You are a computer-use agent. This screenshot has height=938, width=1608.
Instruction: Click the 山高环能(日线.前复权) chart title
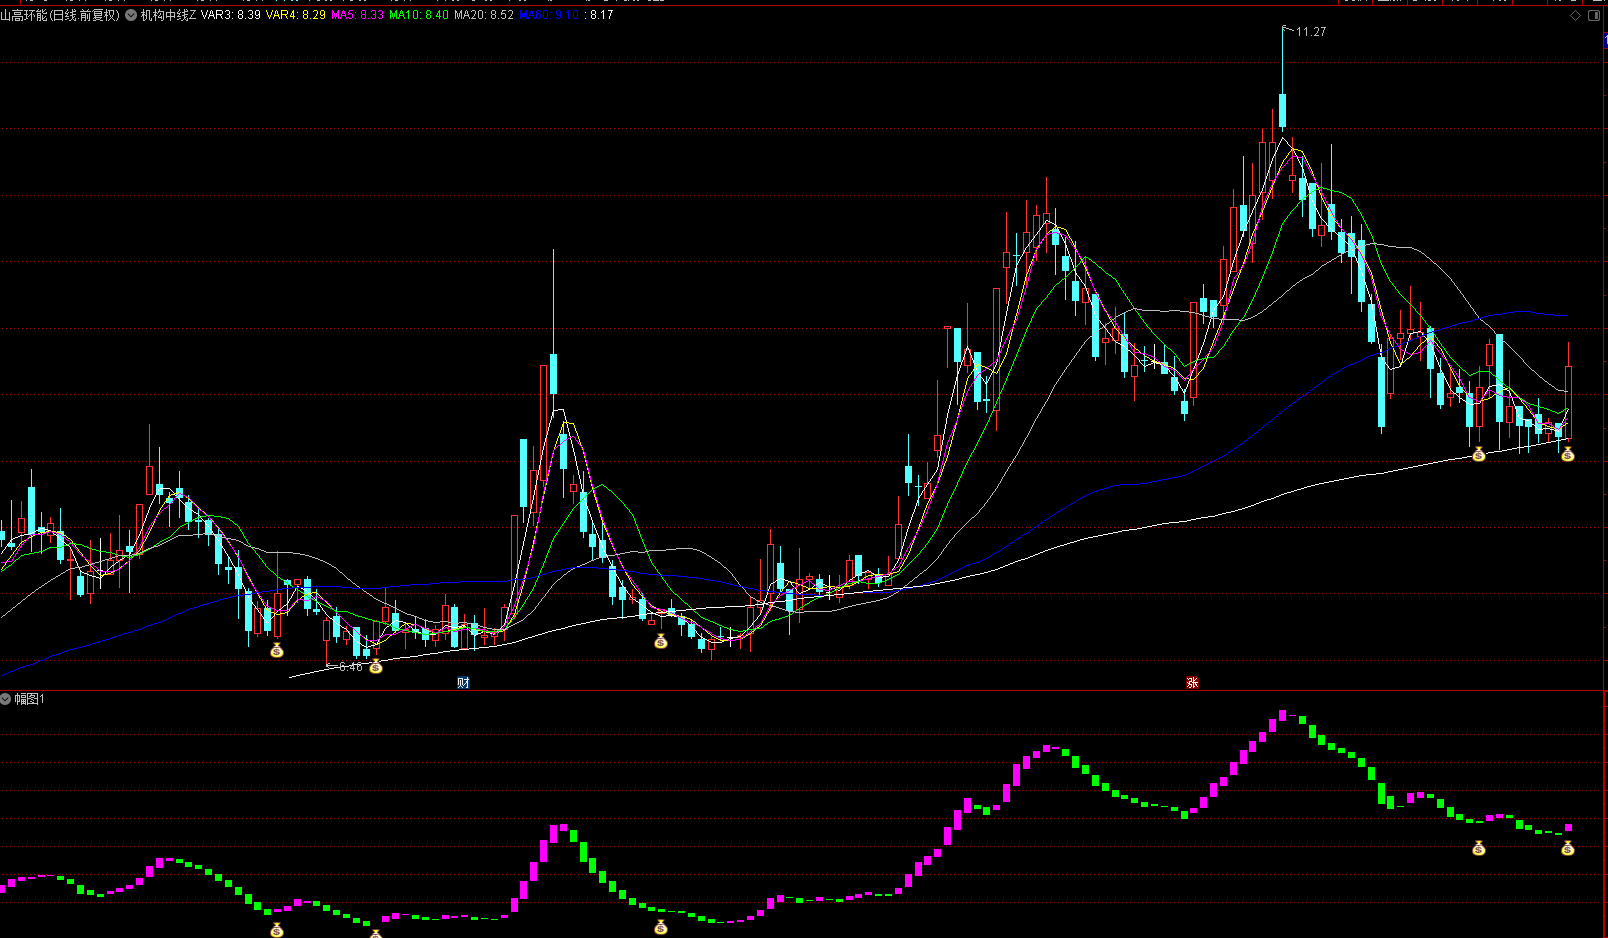click(x=60, y=16)
